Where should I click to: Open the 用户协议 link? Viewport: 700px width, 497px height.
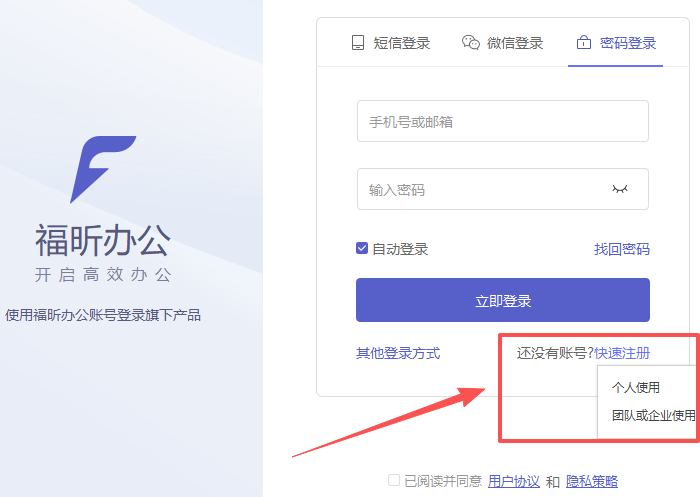[513, 481]
